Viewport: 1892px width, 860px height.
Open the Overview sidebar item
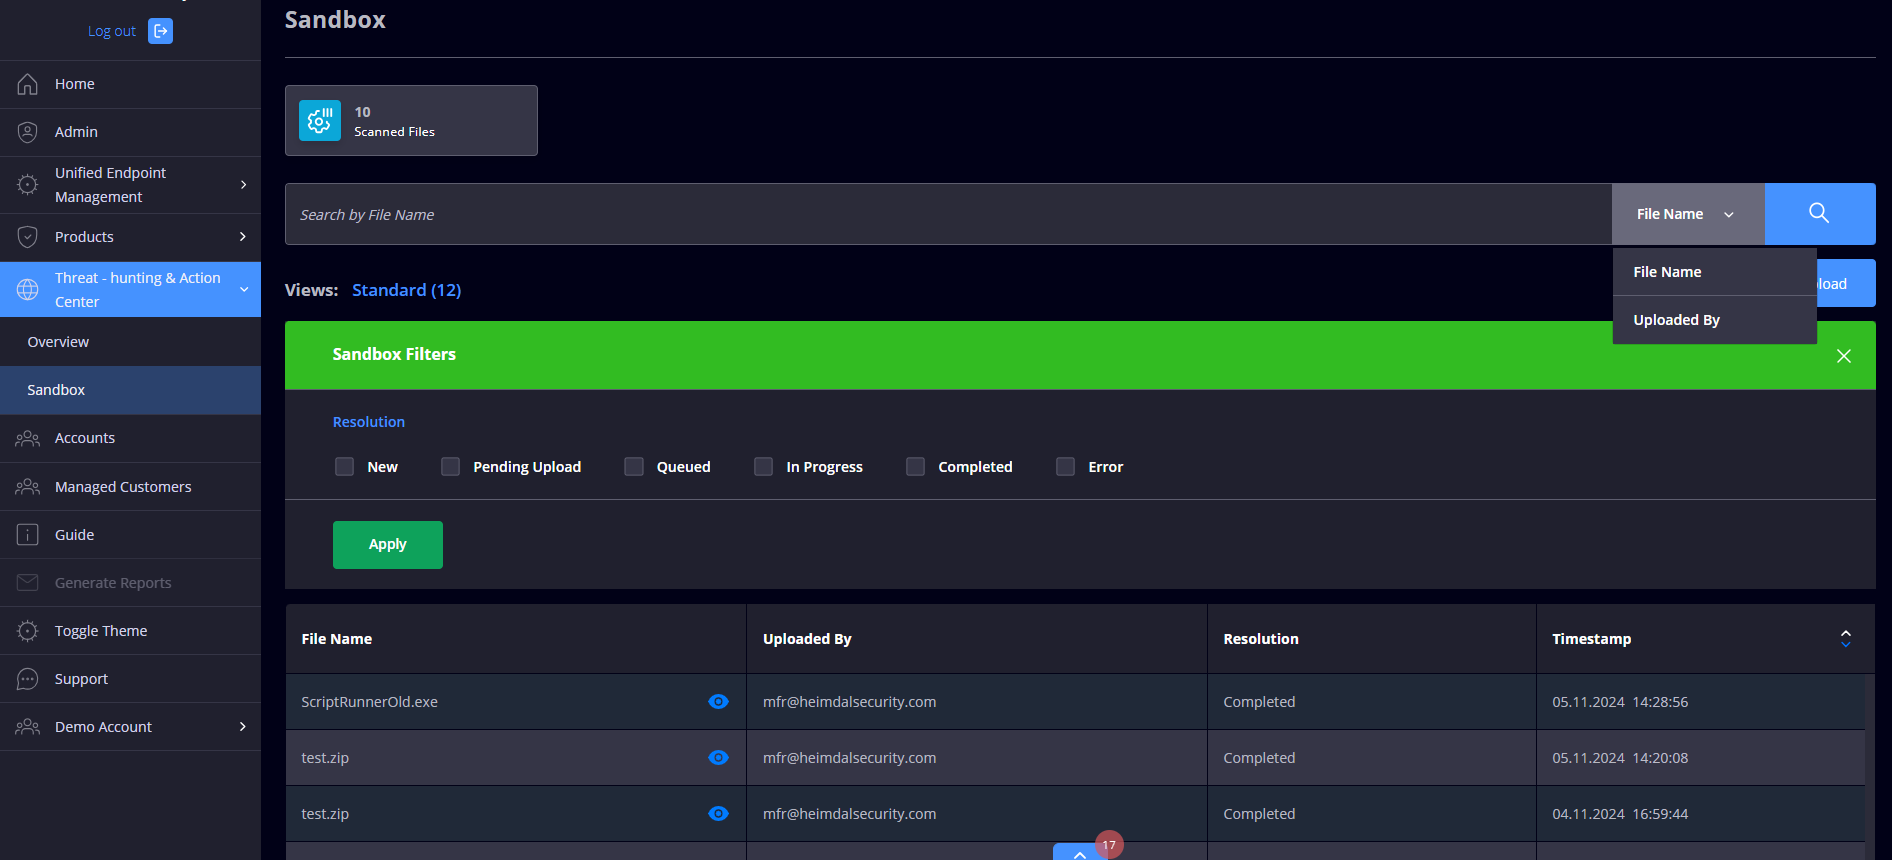pos(58,342)
